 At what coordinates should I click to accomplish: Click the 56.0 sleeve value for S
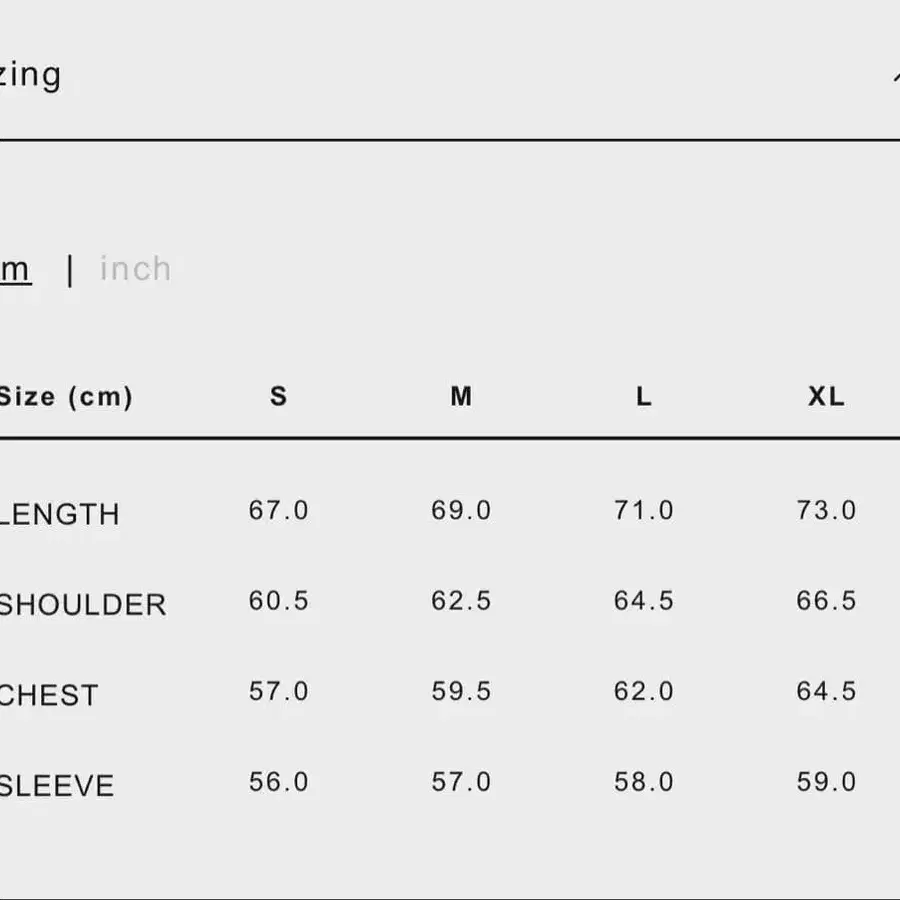point(279,782)
